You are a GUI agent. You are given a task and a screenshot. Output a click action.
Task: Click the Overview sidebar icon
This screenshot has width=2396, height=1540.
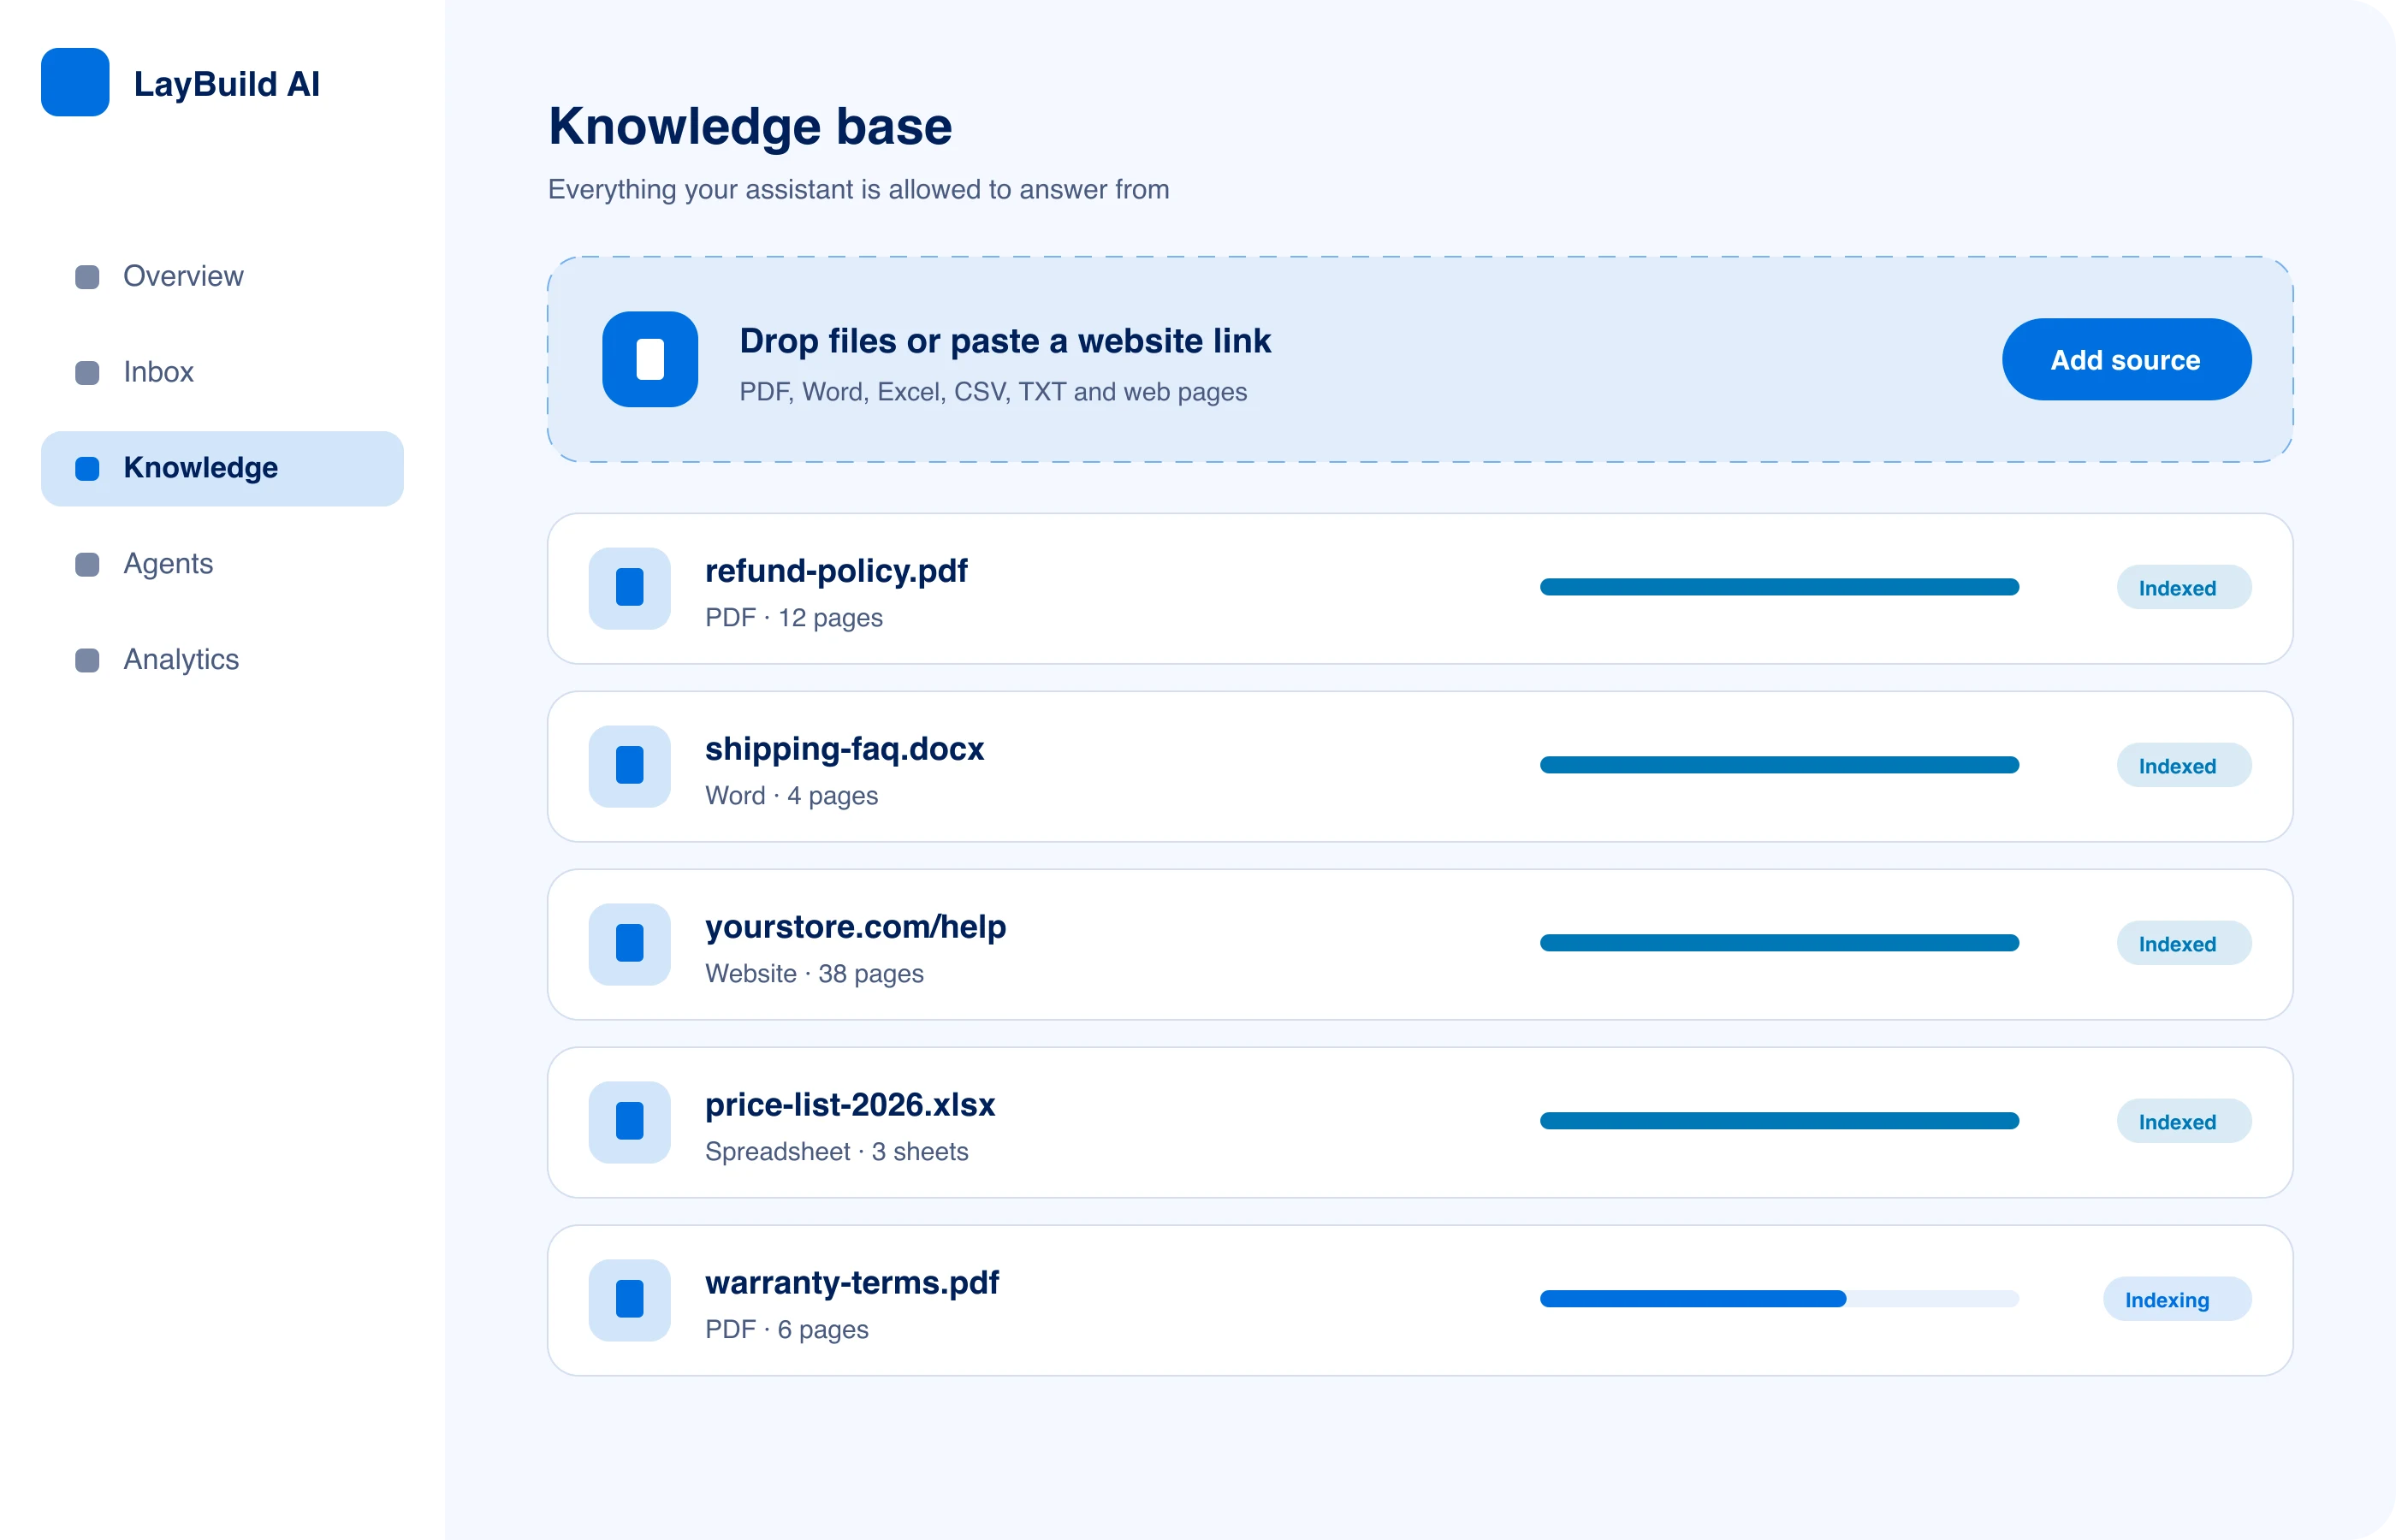coord(87,277)
